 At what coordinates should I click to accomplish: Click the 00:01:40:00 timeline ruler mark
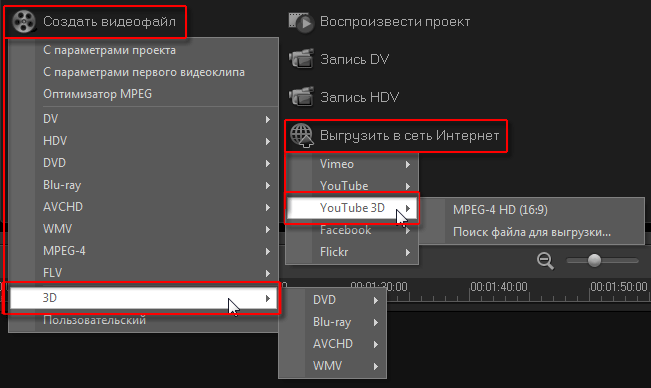click(499, 287)
